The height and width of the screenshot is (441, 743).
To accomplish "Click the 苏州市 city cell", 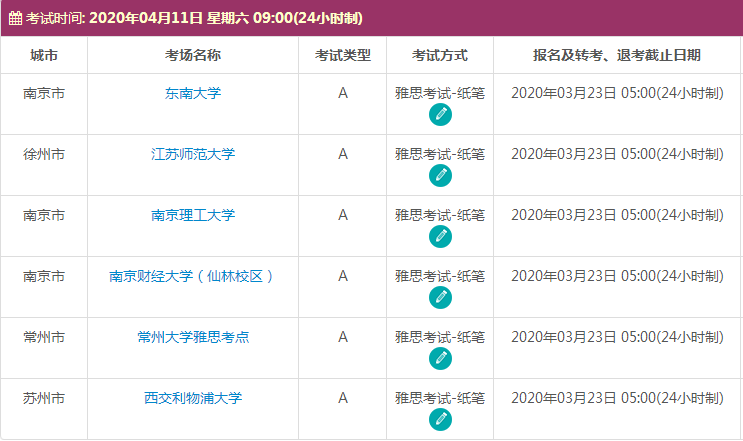I will pyautogui.click(x=44, y=398).
